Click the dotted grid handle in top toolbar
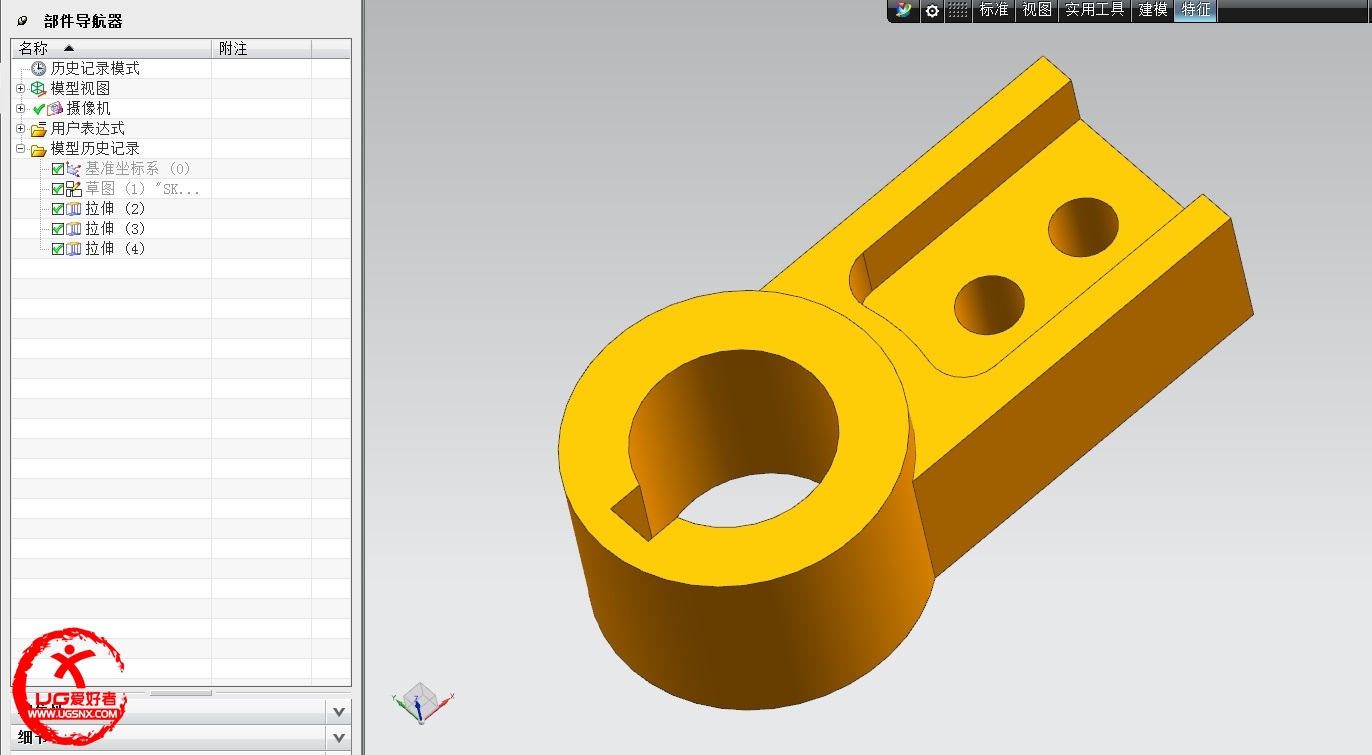 pos(958,10)
